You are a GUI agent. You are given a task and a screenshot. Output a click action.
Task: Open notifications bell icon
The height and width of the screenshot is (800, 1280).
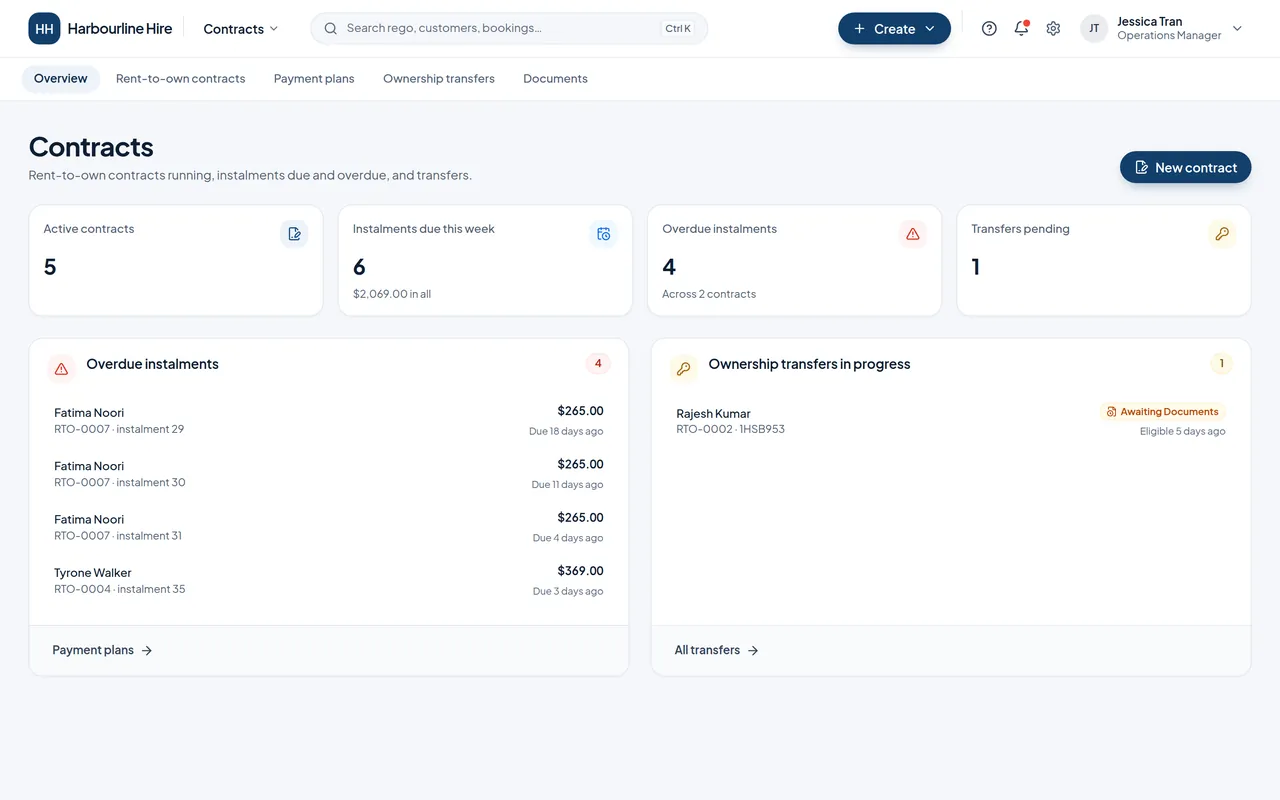(1021, 29)
